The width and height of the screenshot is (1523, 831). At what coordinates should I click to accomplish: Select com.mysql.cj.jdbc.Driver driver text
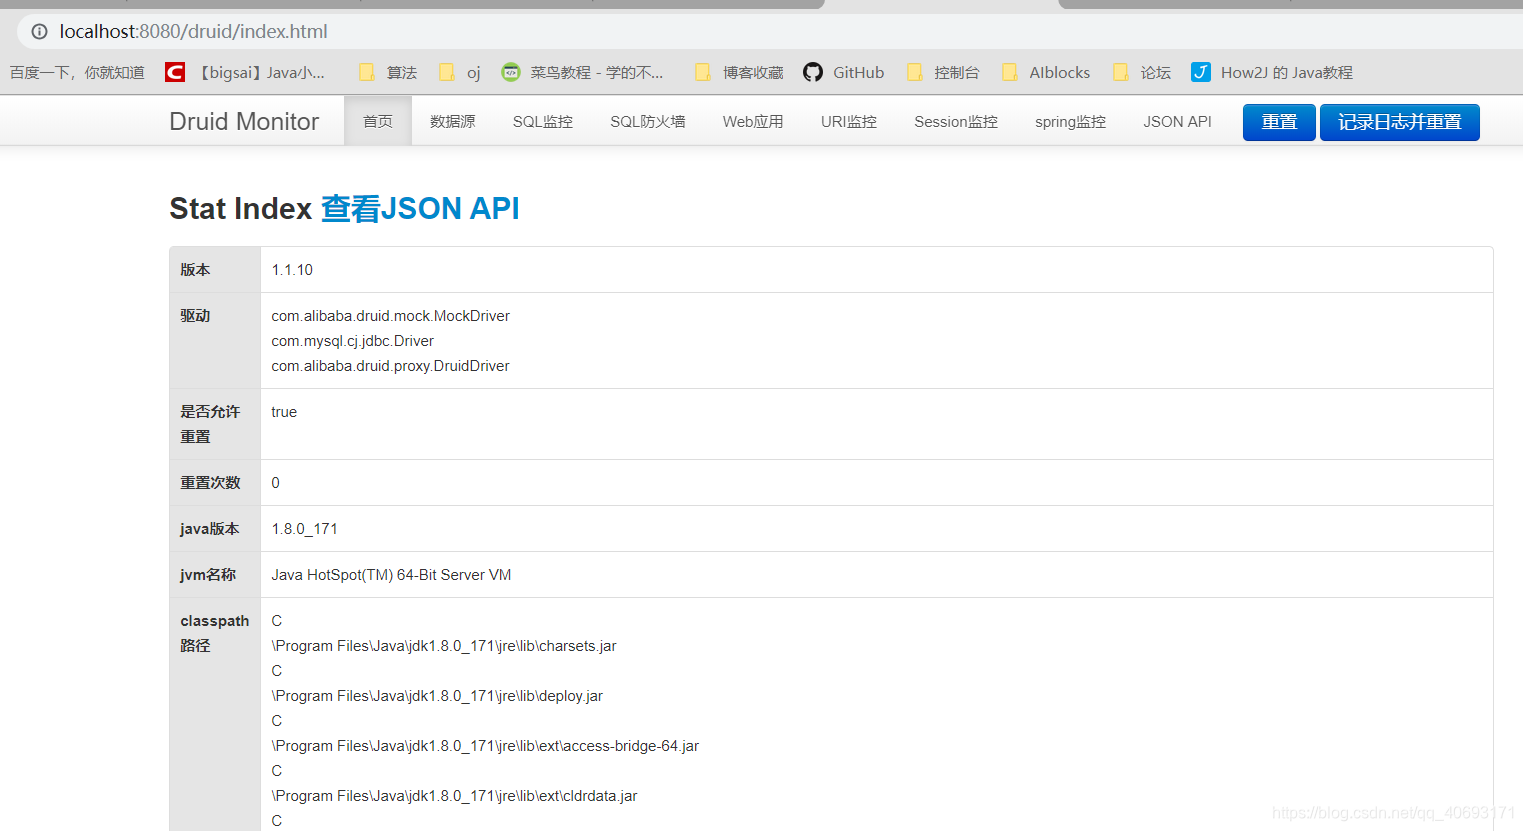click(x=353, y=341)
